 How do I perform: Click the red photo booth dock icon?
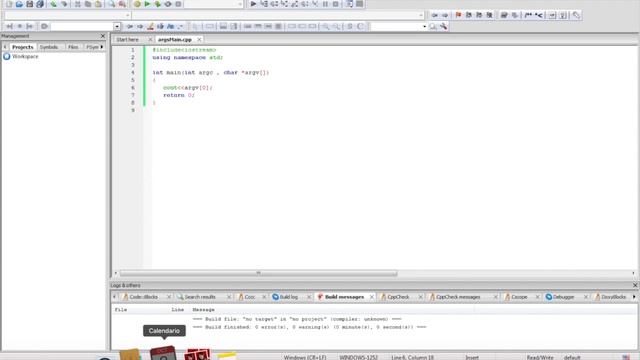(x=197, y=354)
